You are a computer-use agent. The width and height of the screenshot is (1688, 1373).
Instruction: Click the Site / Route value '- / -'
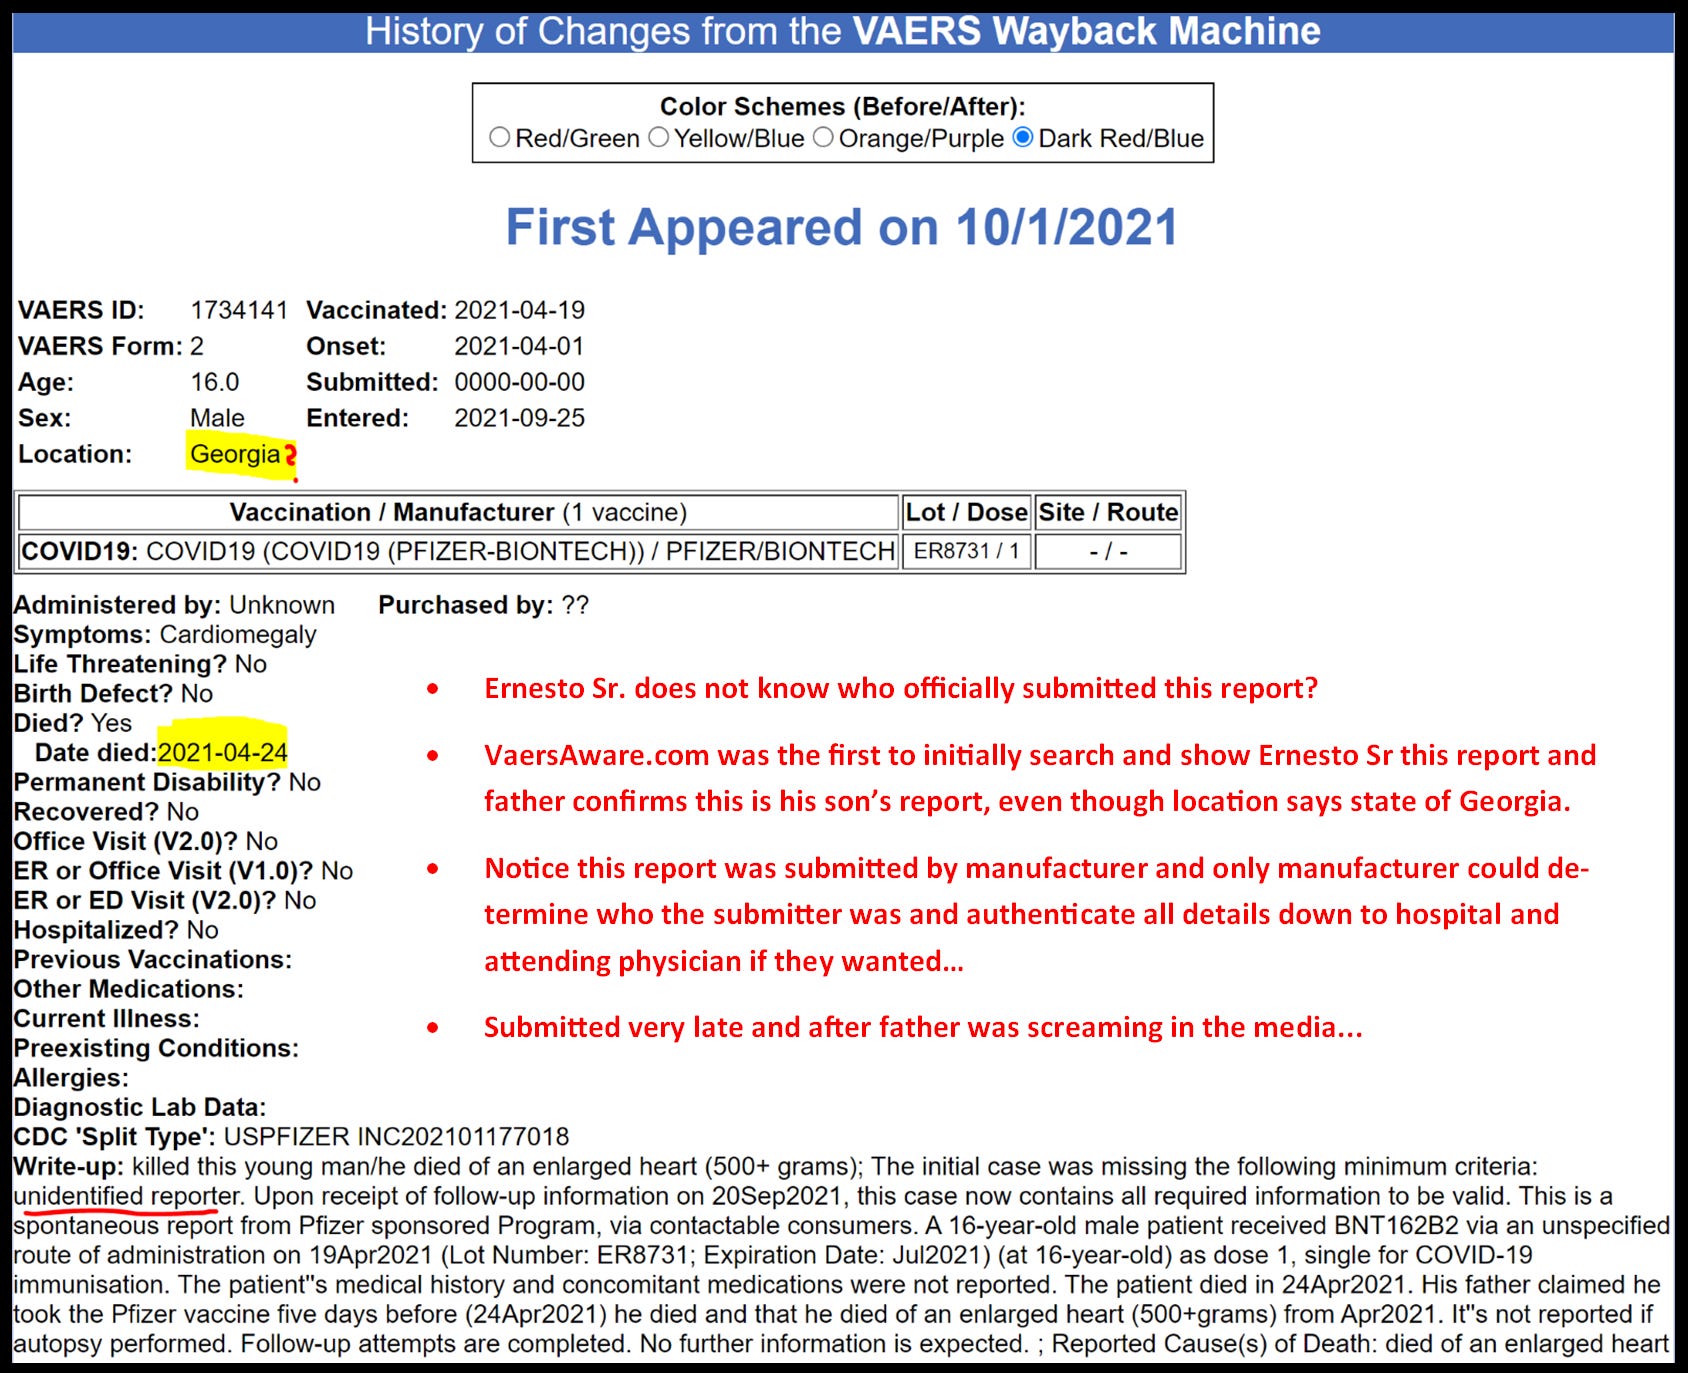(x=1108, y=551)
